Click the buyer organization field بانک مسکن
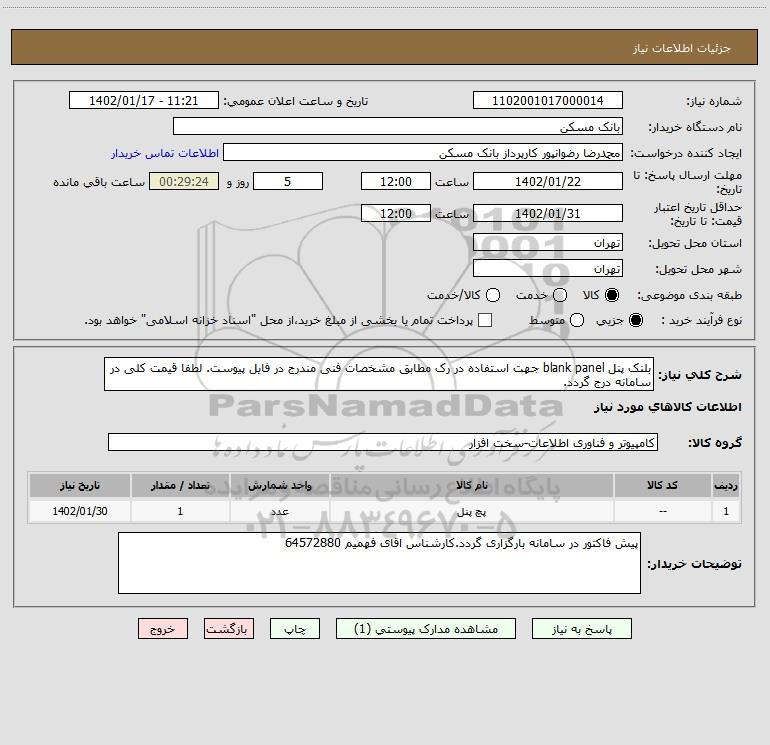 coord(398,126)
